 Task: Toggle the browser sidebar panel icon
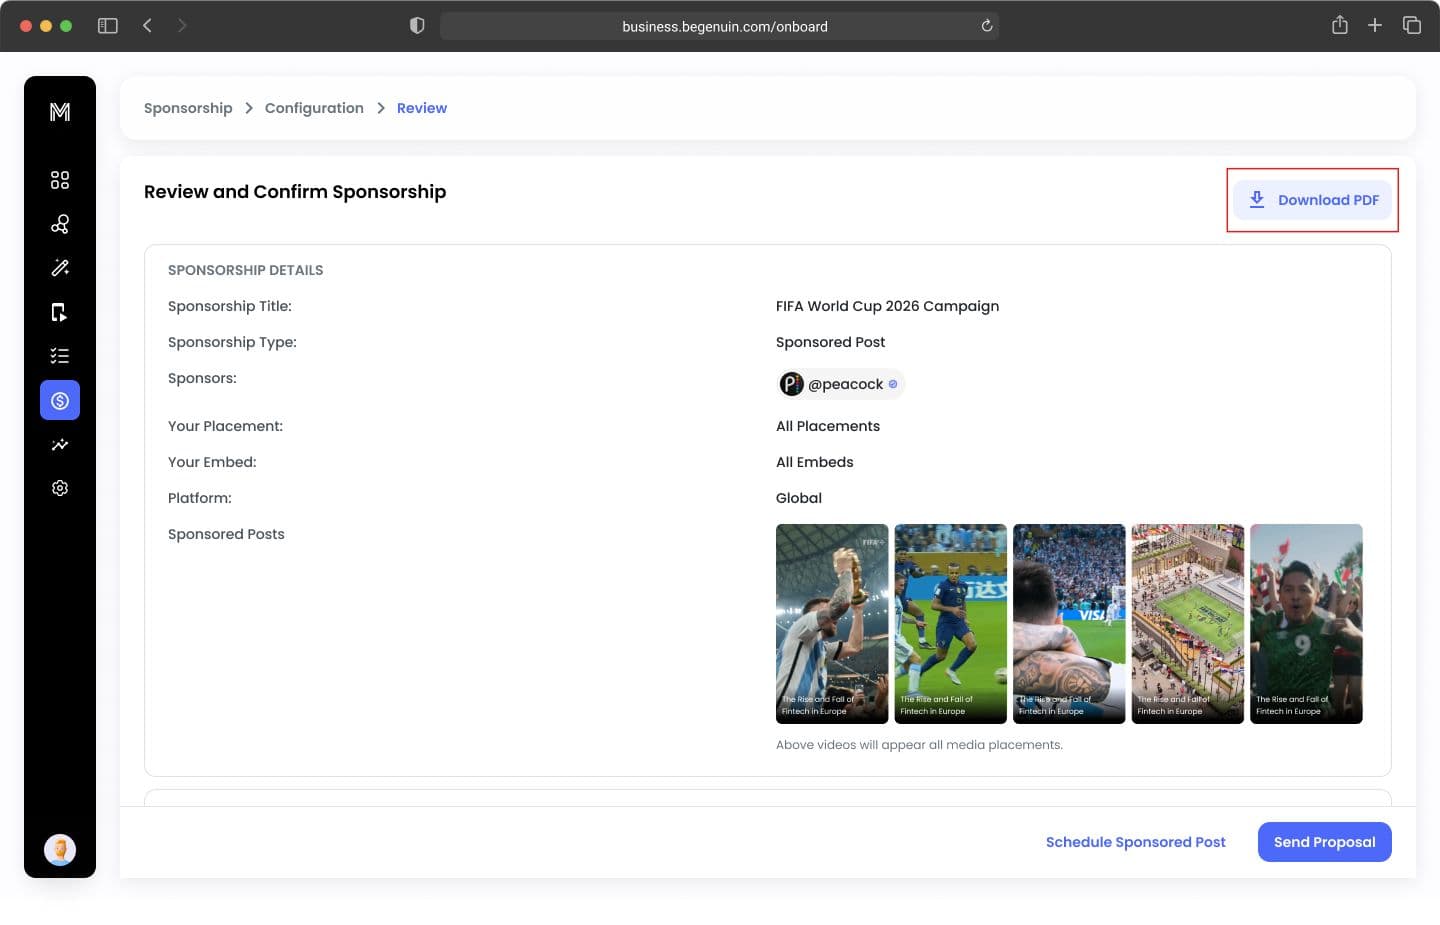click(x=108, y=26)
